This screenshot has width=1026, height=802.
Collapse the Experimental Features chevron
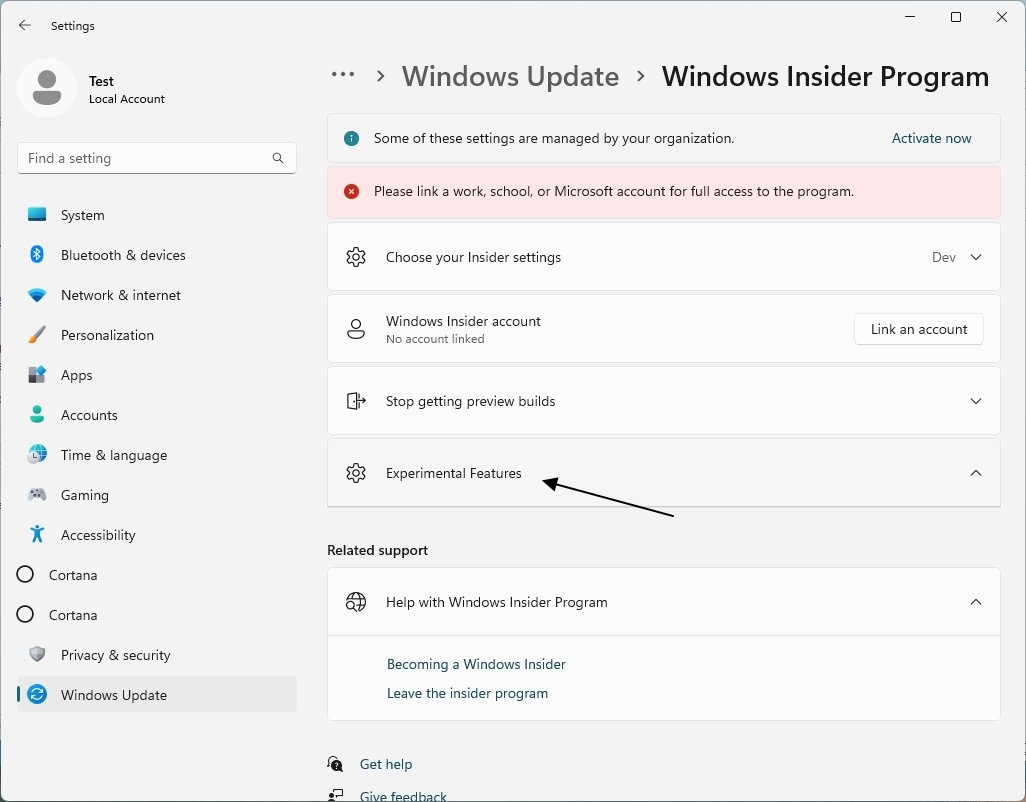coord(976,473)
